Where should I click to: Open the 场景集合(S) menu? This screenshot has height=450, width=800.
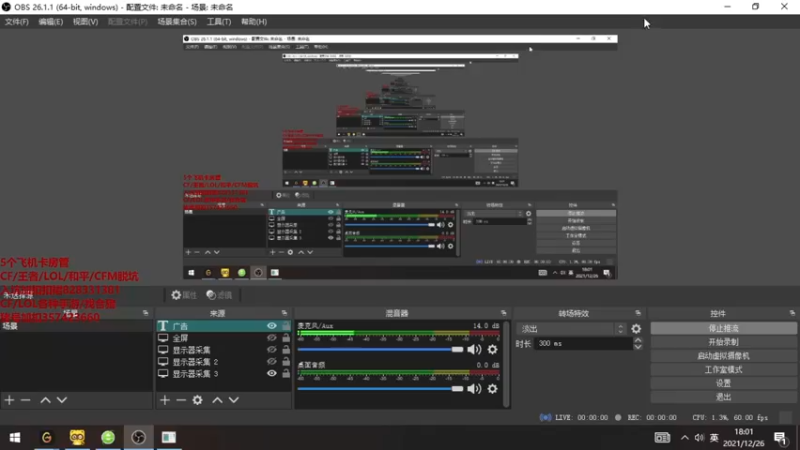(177, 21)
